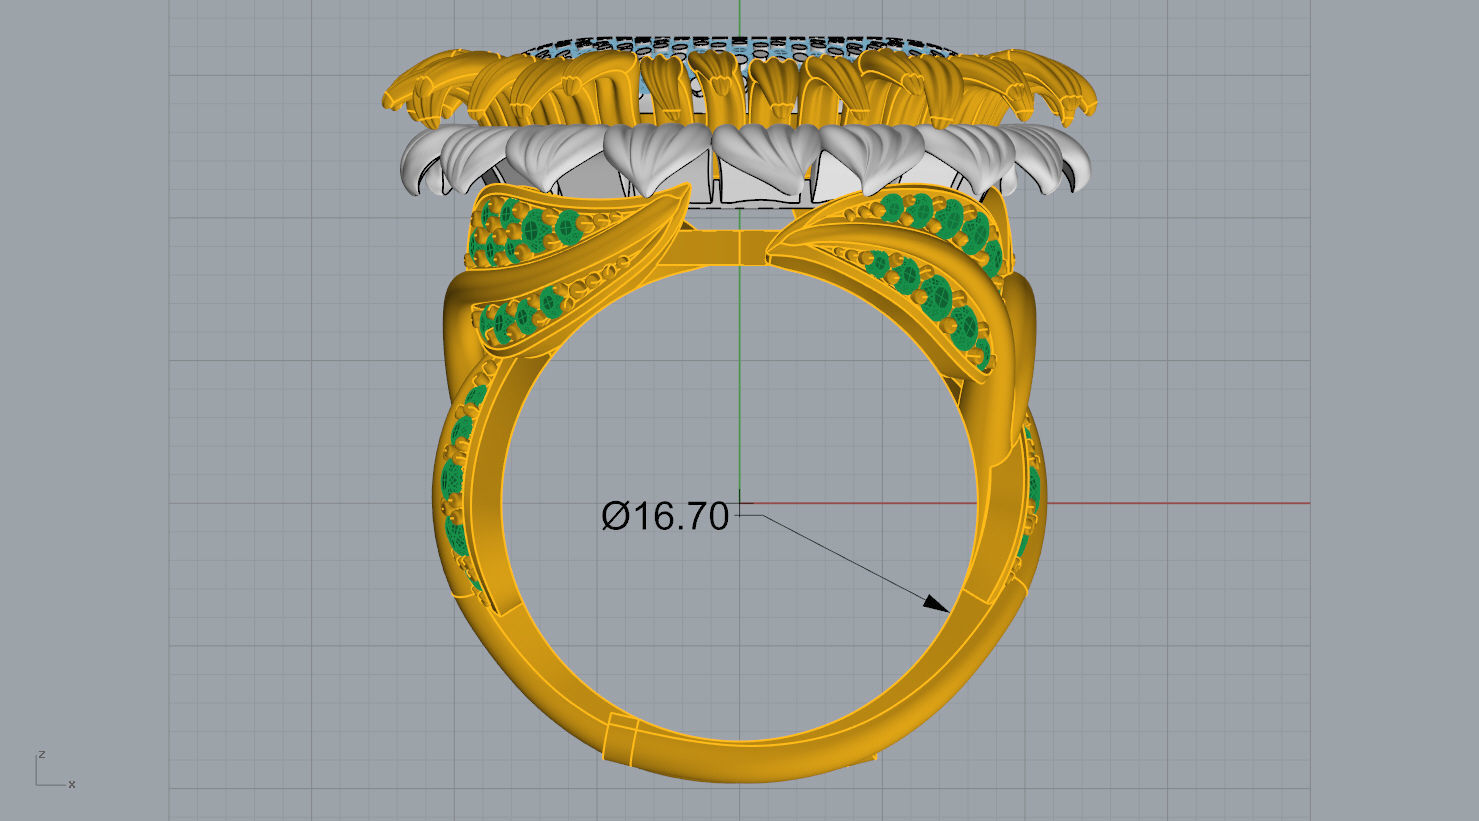
Task: Click the dimension leader arrowhead on inner band
Action: click(936, 603)
